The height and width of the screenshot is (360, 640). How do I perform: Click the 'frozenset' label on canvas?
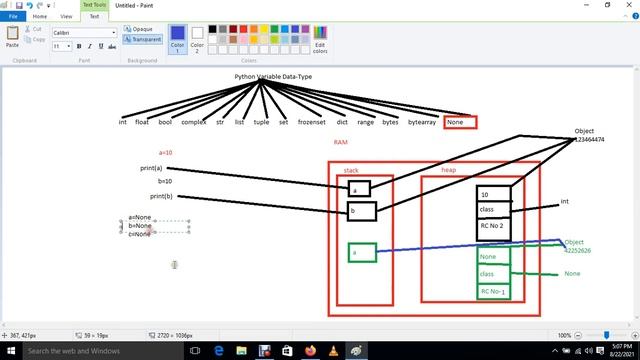tap(311, 122)
